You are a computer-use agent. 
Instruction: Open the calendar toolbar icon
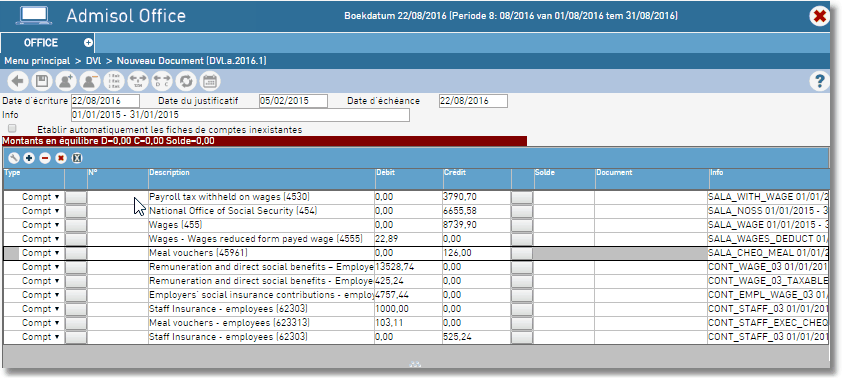click(210, 82)
